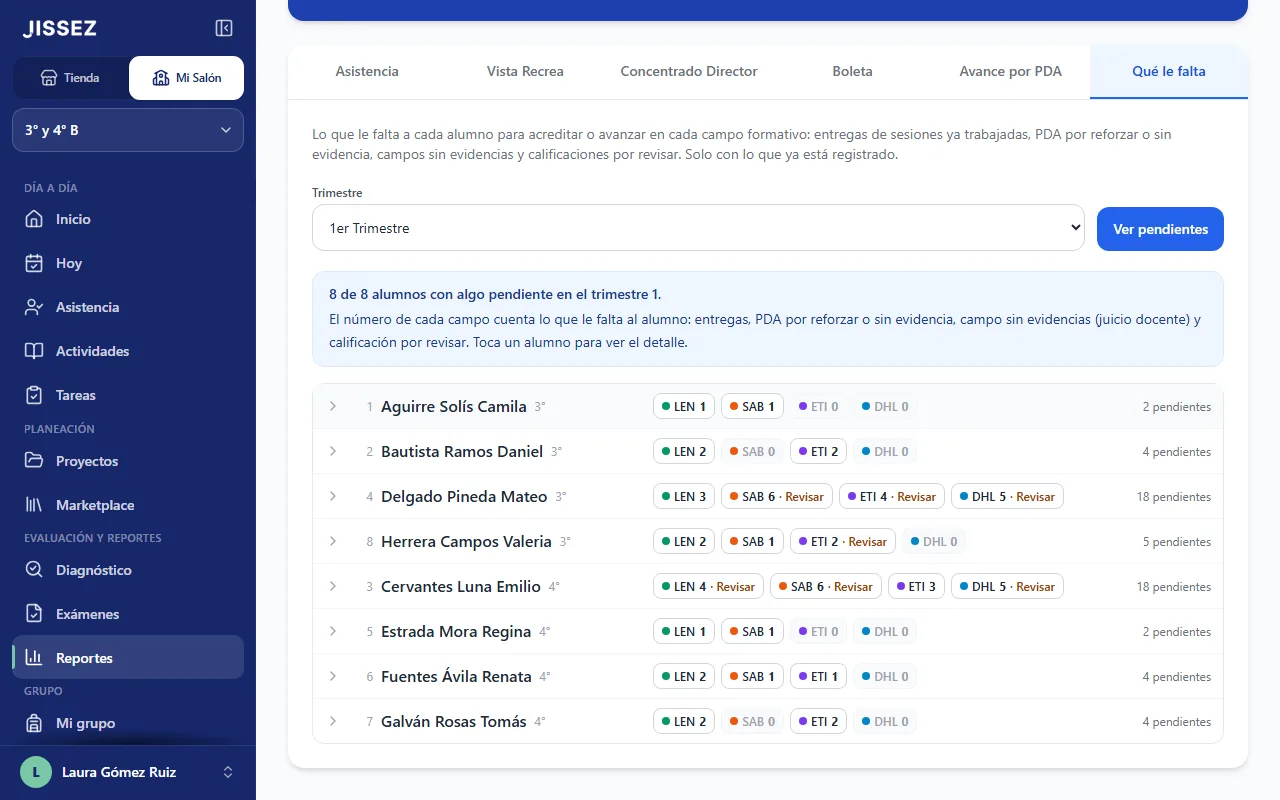Image resolution: width=1280 pixels, height=800 pixels.
Task: Open the user menu arrows beside Laura Gómez Ruiz
Action: point(227,772)
